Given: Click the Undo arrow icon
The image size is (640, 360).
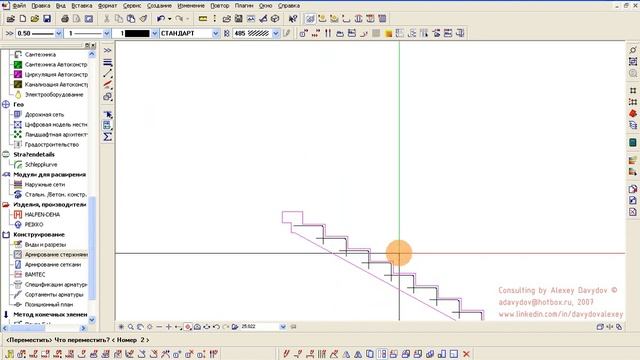Looking at the screenshot, I should [x=161, y=19].
